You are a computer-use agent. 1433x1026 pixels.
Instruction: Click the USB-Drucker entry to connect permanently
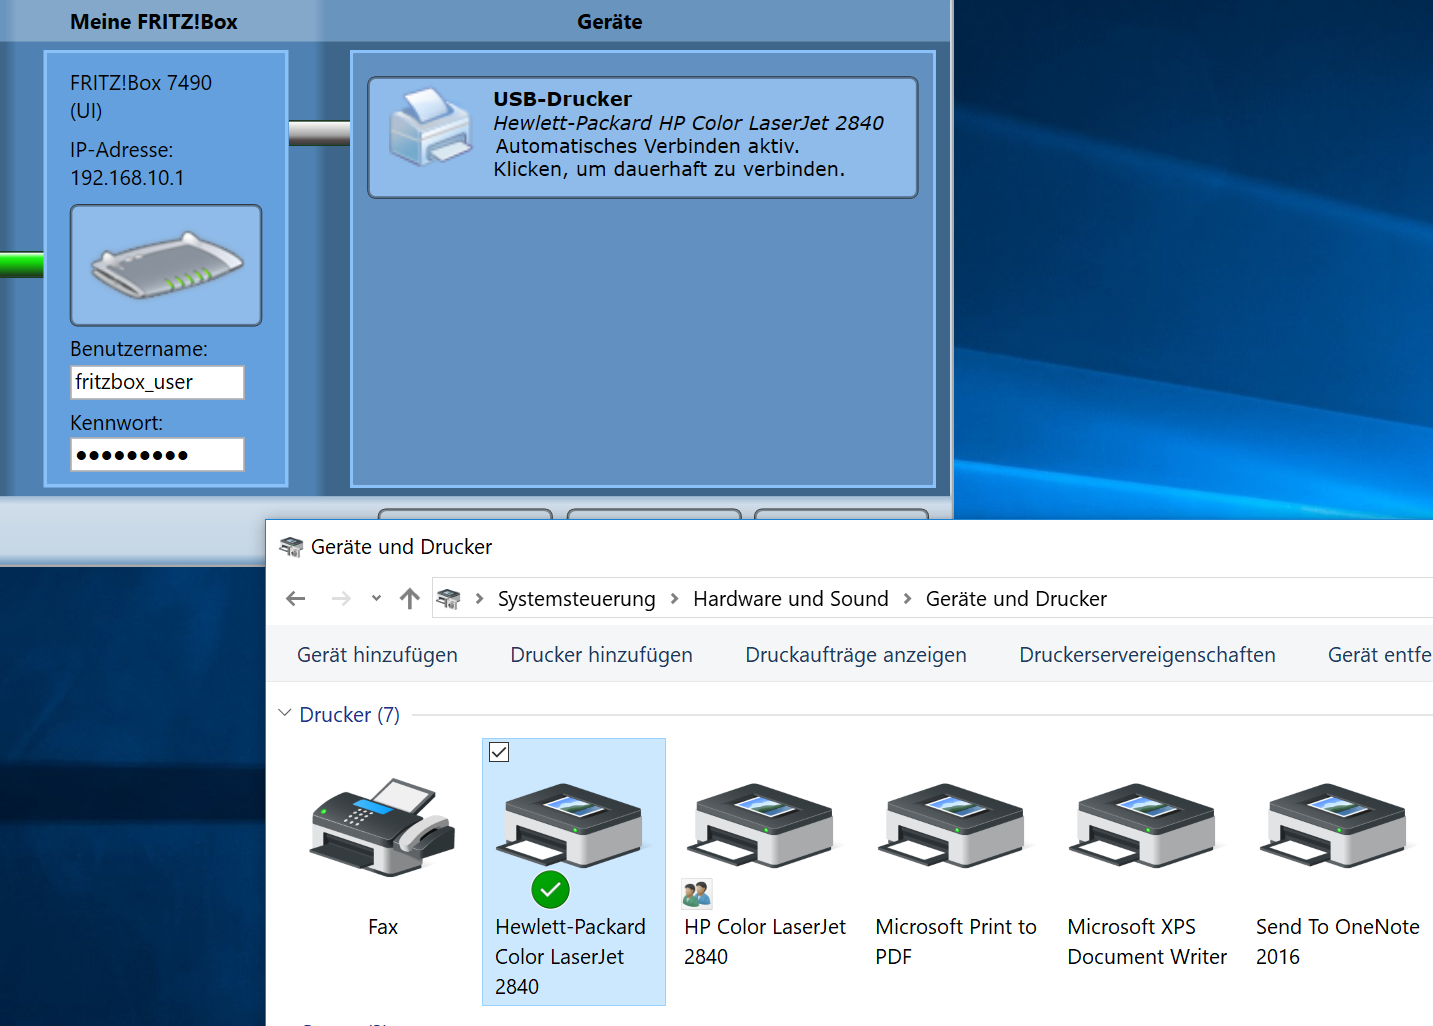643,138
